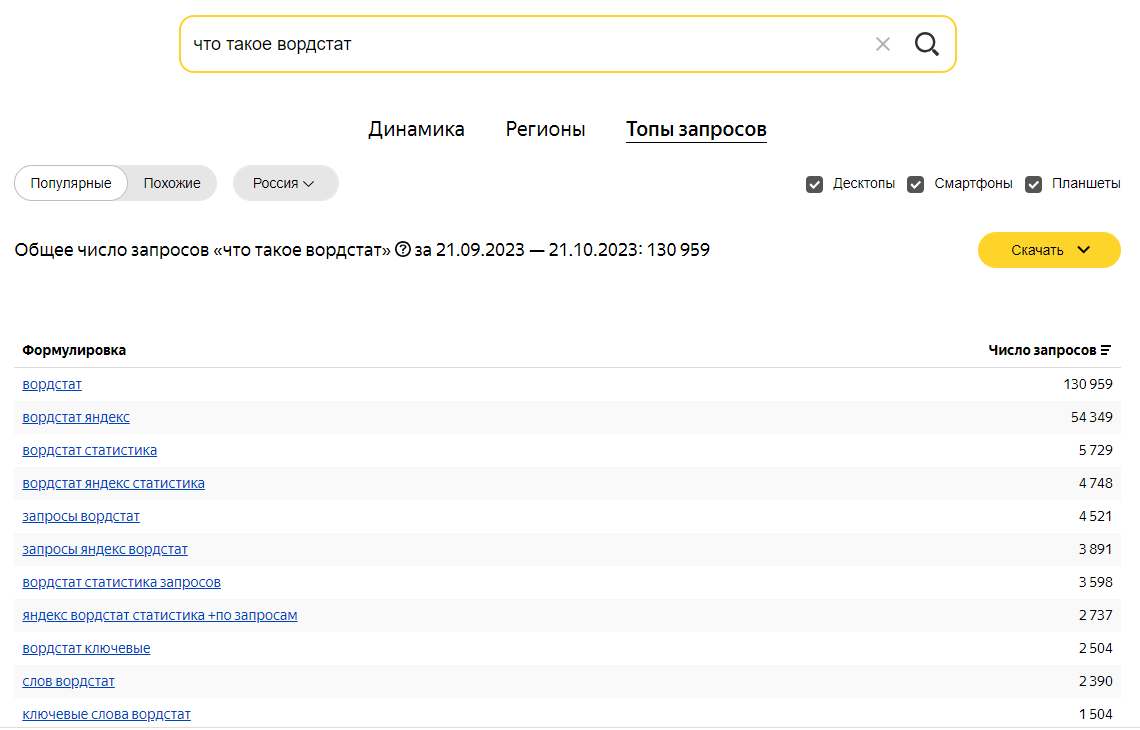Select the value 2 390

[x=1096, y=681]
